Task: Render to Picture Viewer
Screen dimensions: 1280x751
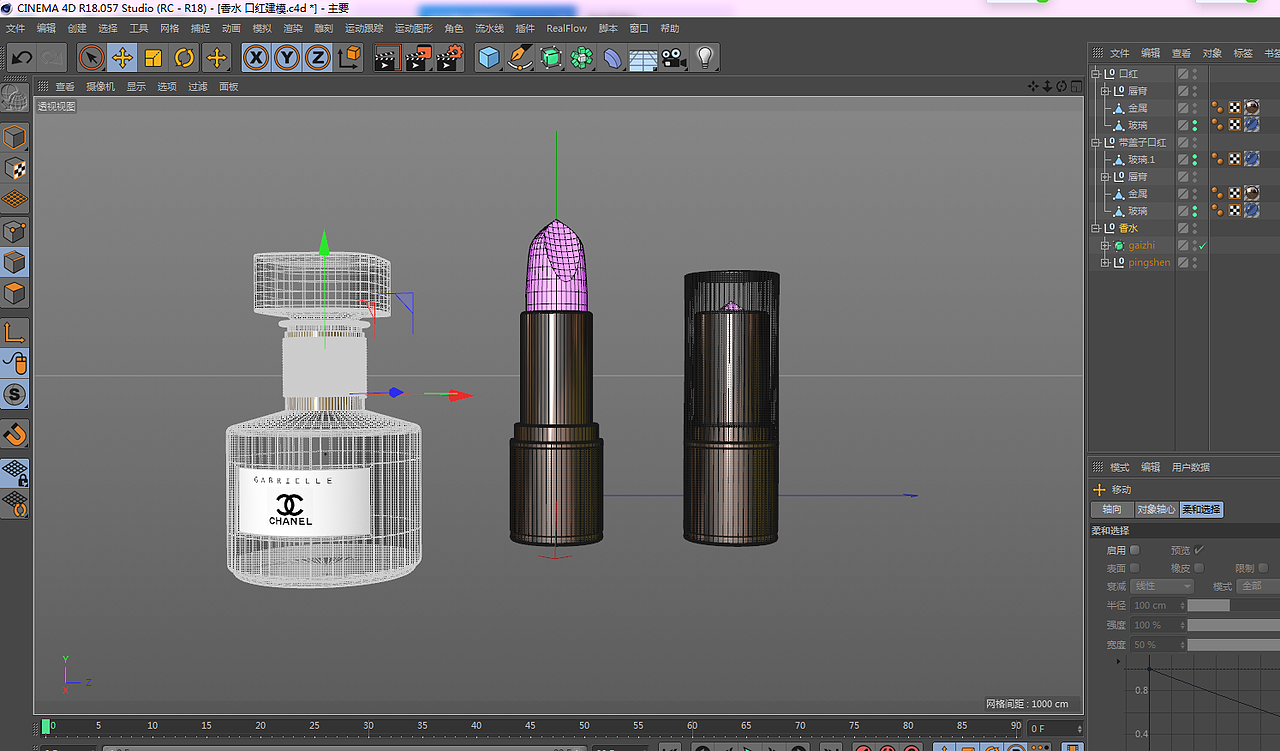Action: click(418, 58)
